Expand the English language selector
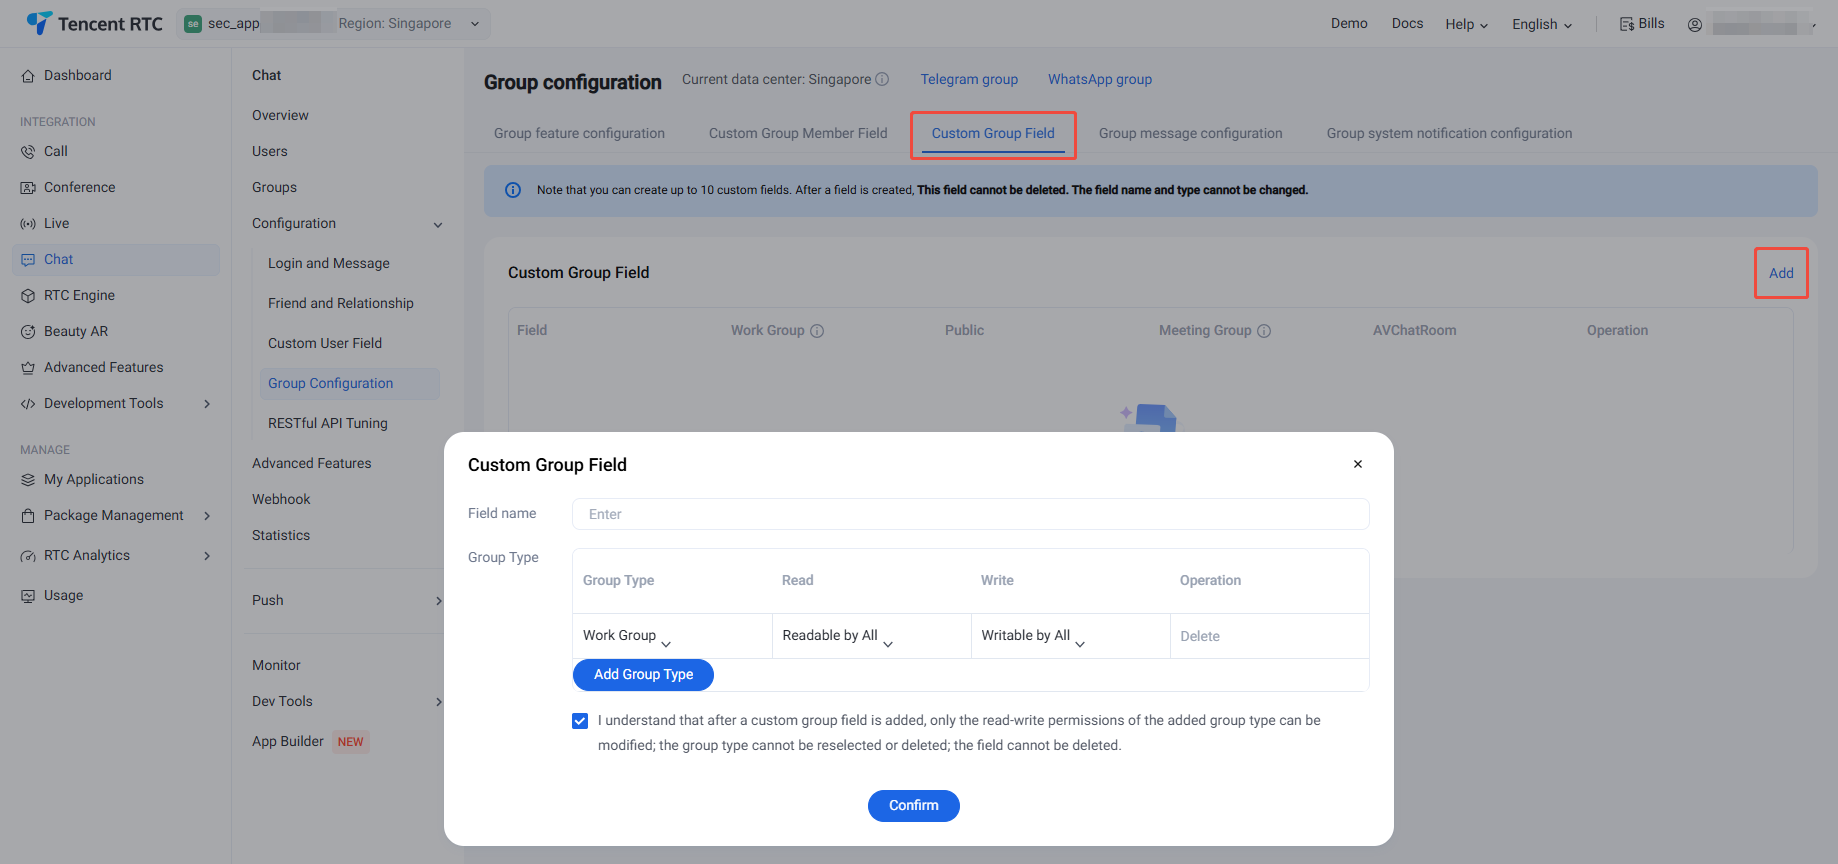Screen dimensions: 1838x864 click(1542, 24)
